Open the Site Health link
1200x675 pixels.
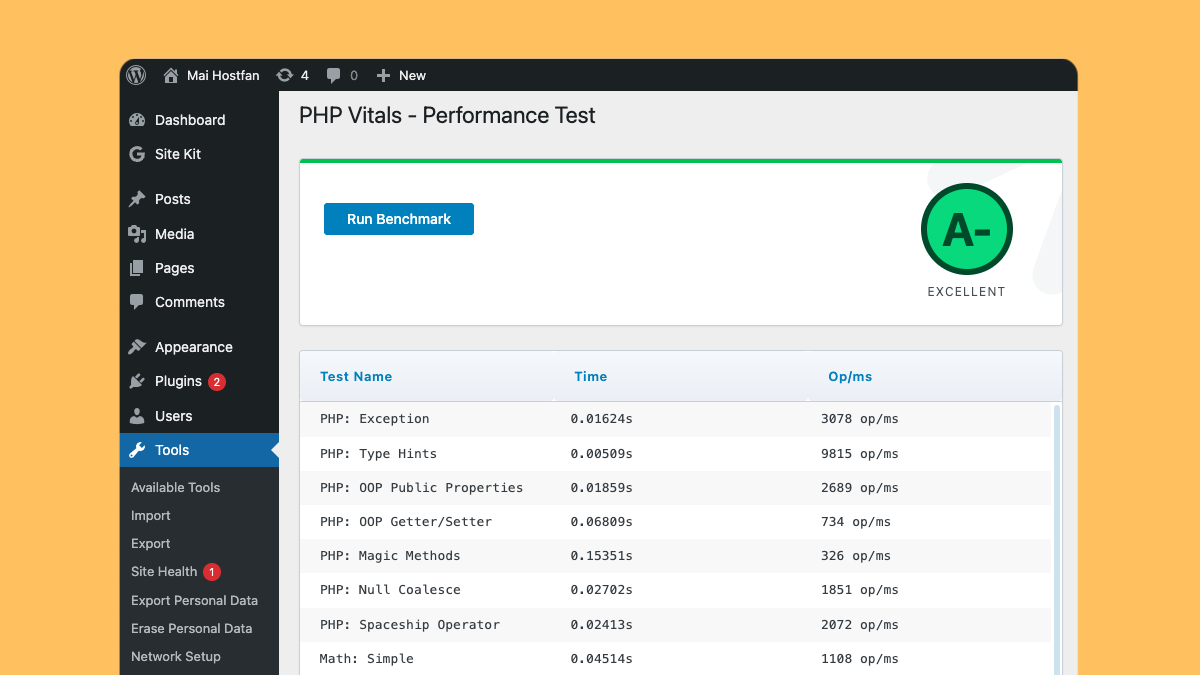pos(164,572)
